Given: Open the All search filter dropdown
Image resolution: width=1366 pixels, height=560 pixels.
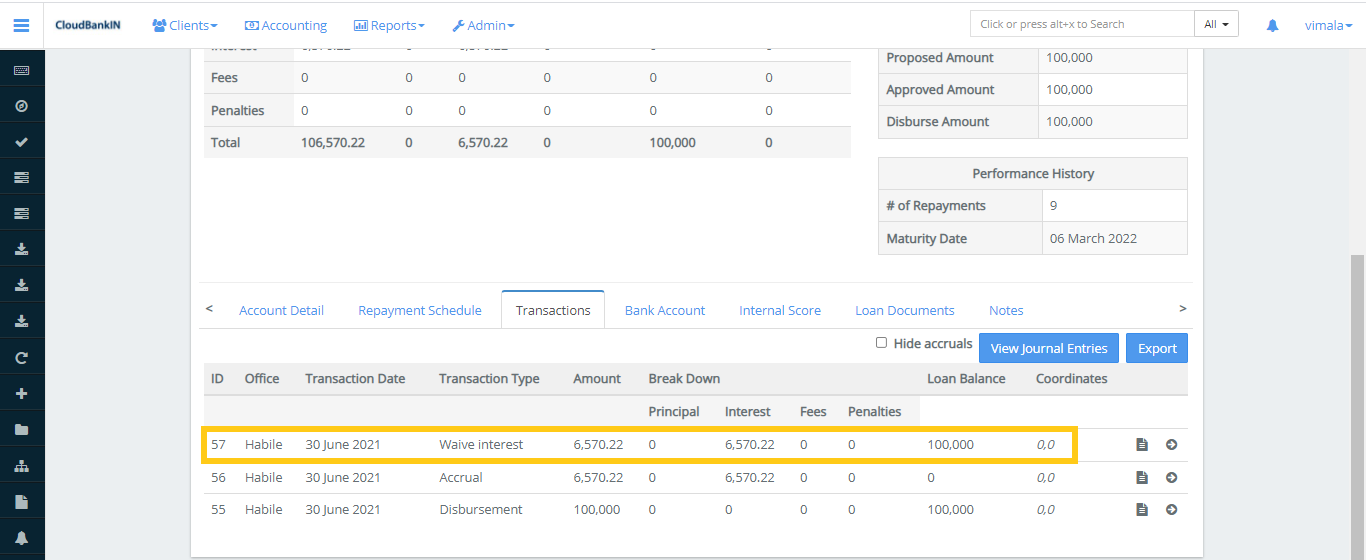Looking at the screenshot, I should (x=1216, y=24).
